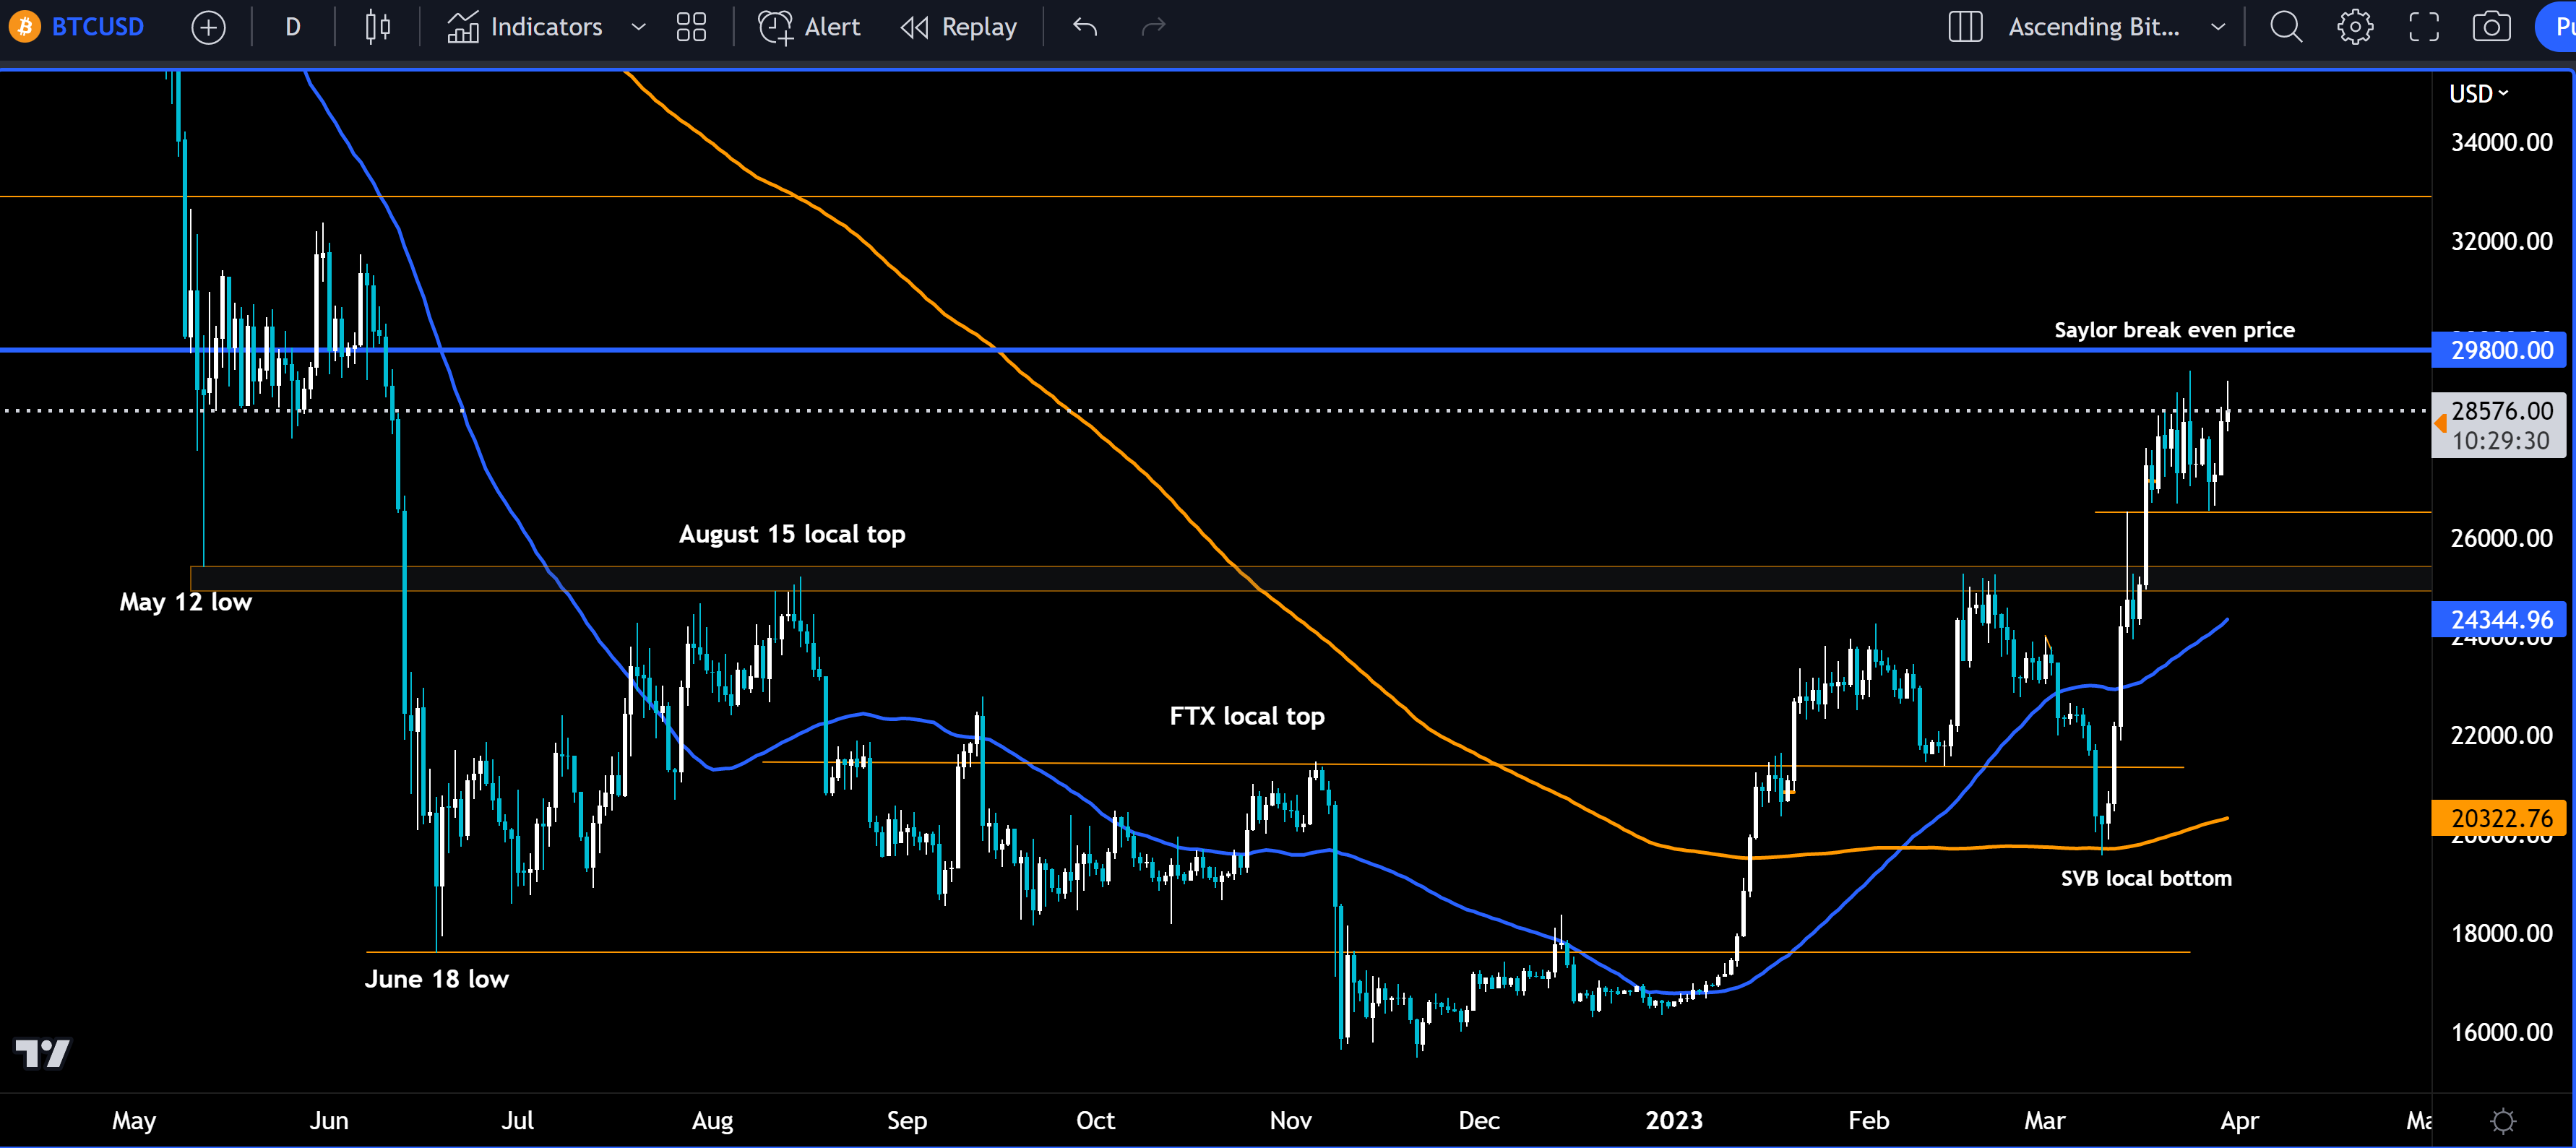Image resolution: width=2576 pixels, height=1148 pixels.
Task: Start bar Replay mode
Action: pyautogui.click(x=958, y=27)
